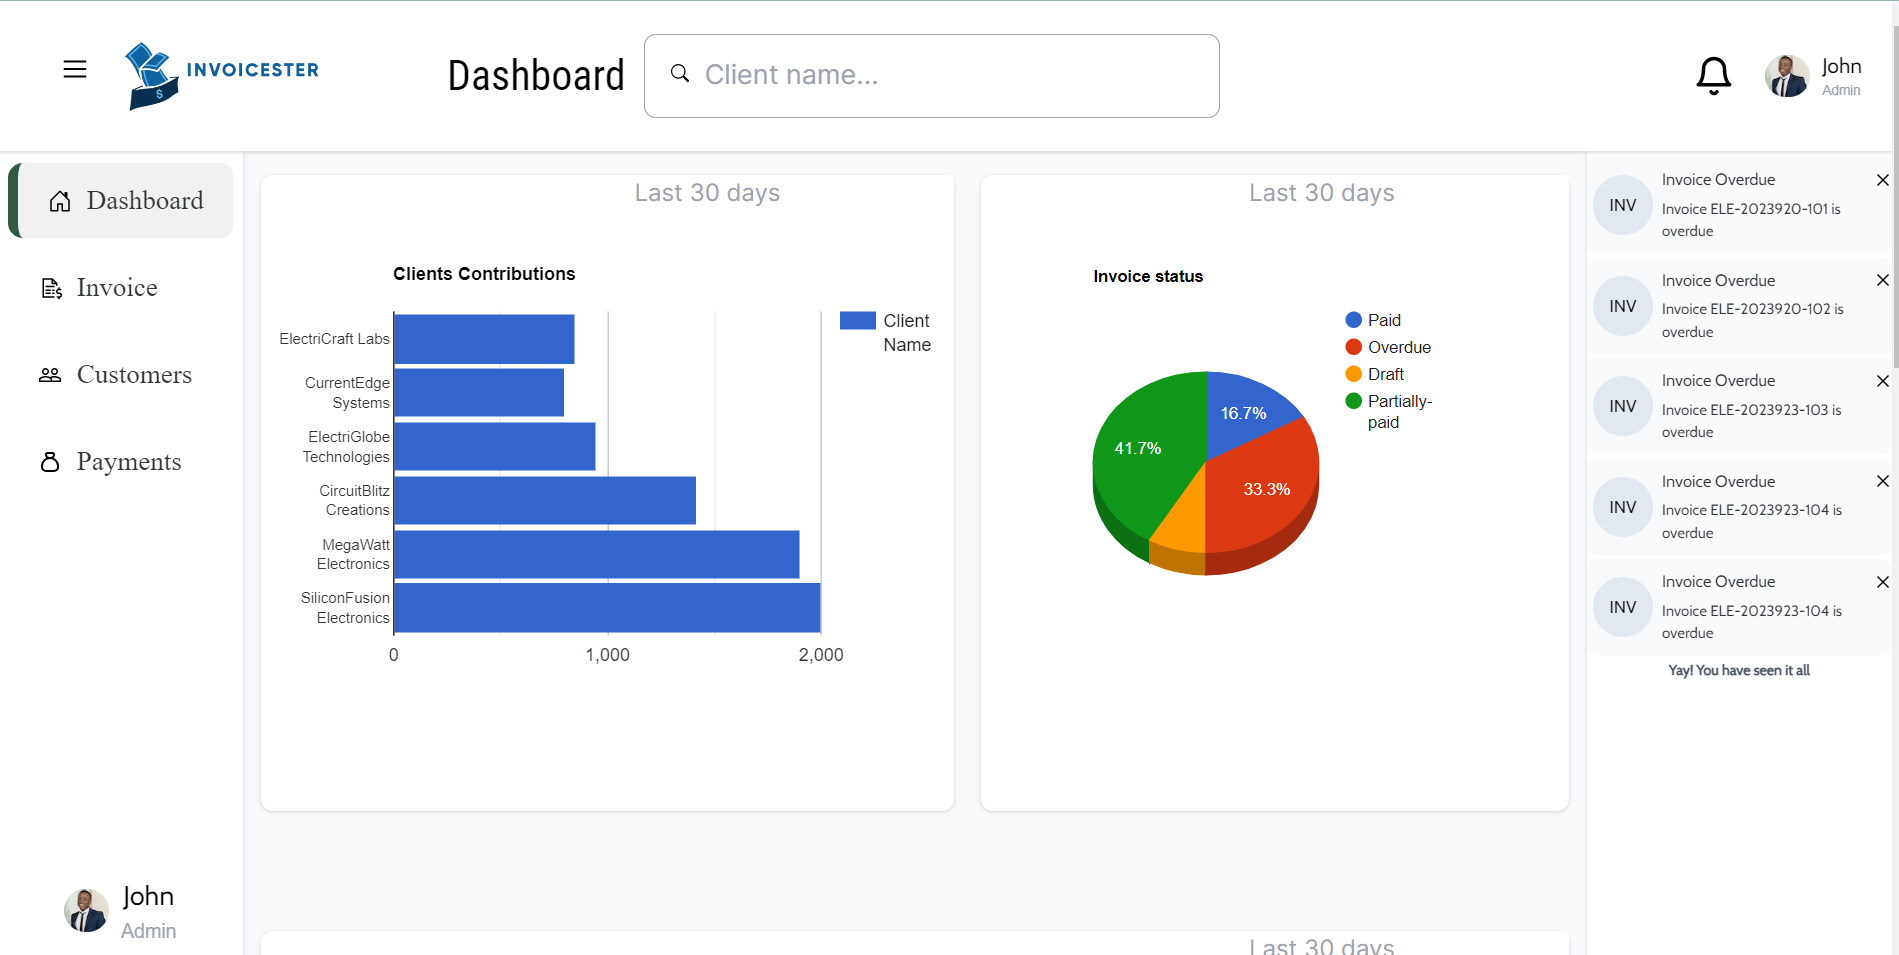Open the hamburger menu icon
This screenshot has width=1899, height=955.
[x=75, y=69]
